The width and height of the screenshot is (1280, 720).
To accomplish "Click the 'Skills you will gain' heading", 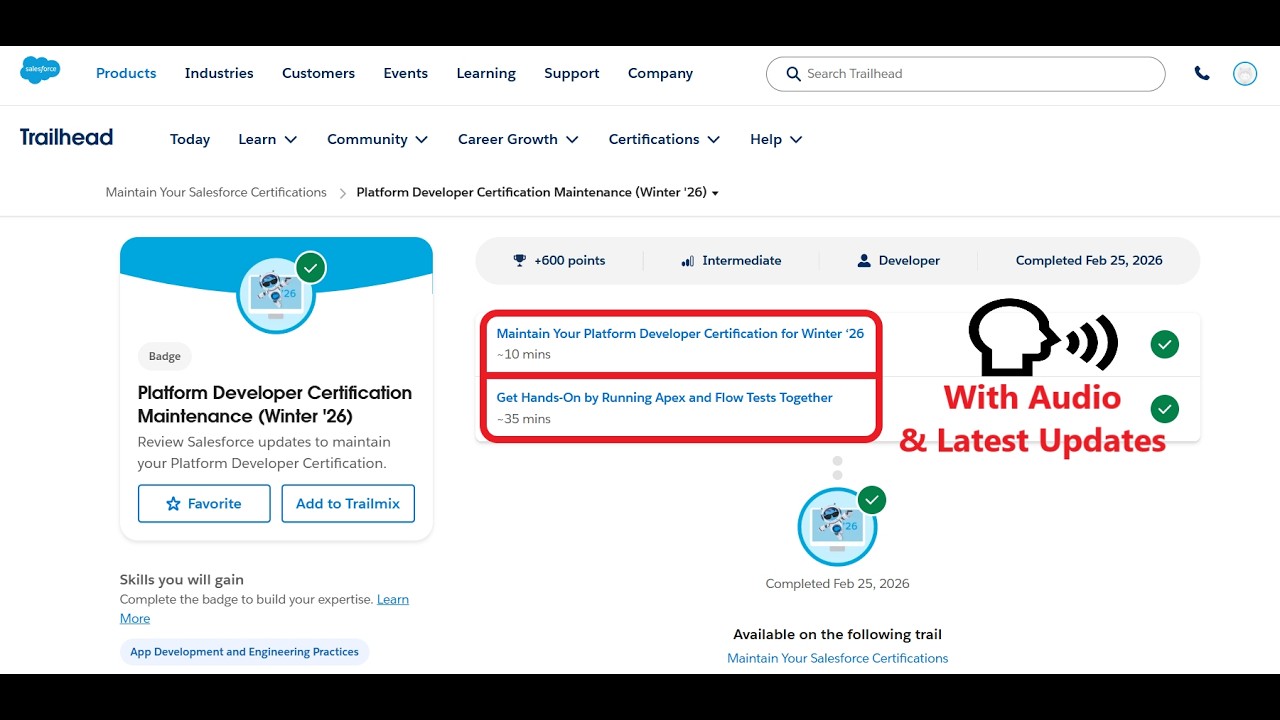I will tap(182, 580).
